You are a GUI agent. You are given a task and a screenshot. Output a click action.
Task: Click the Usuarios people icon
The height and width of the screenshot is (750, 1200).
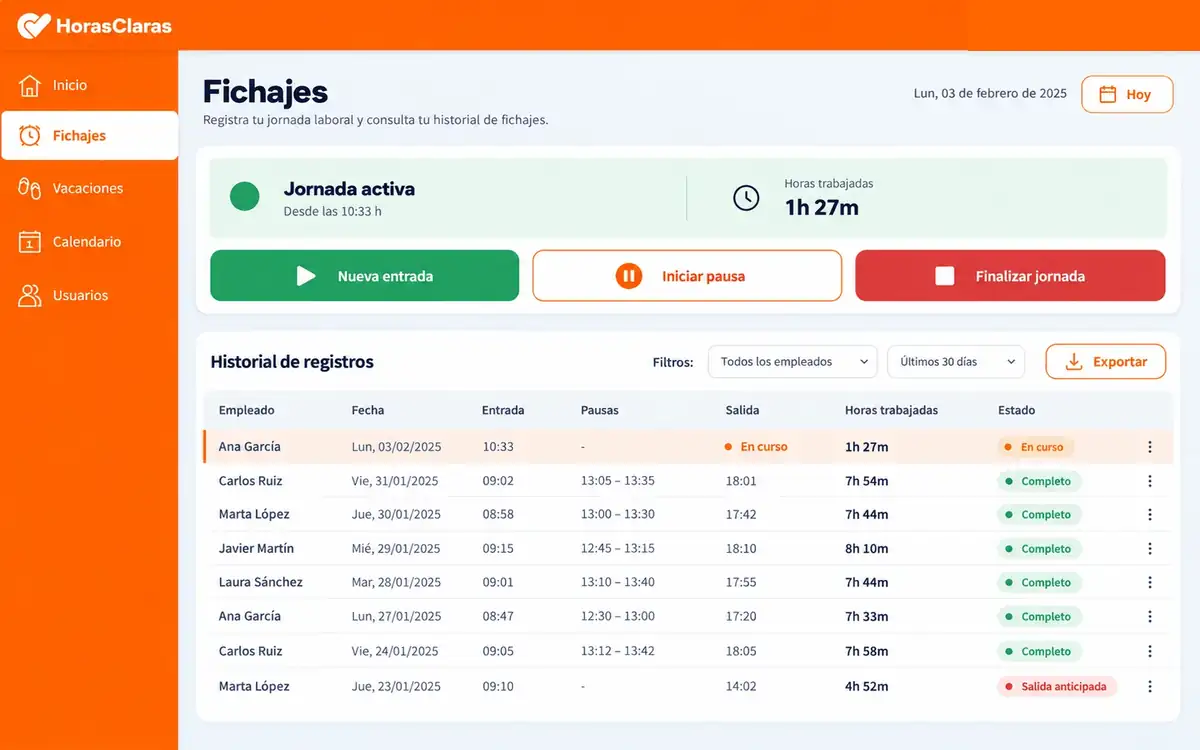click(x=30, y=295)
